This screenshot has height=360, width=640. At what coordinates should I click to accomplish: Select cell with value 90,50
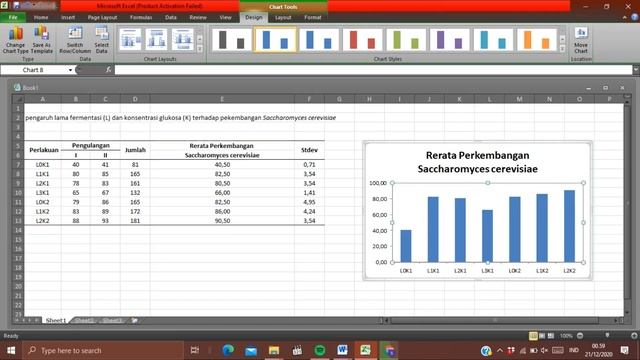(x=222, y=221)
